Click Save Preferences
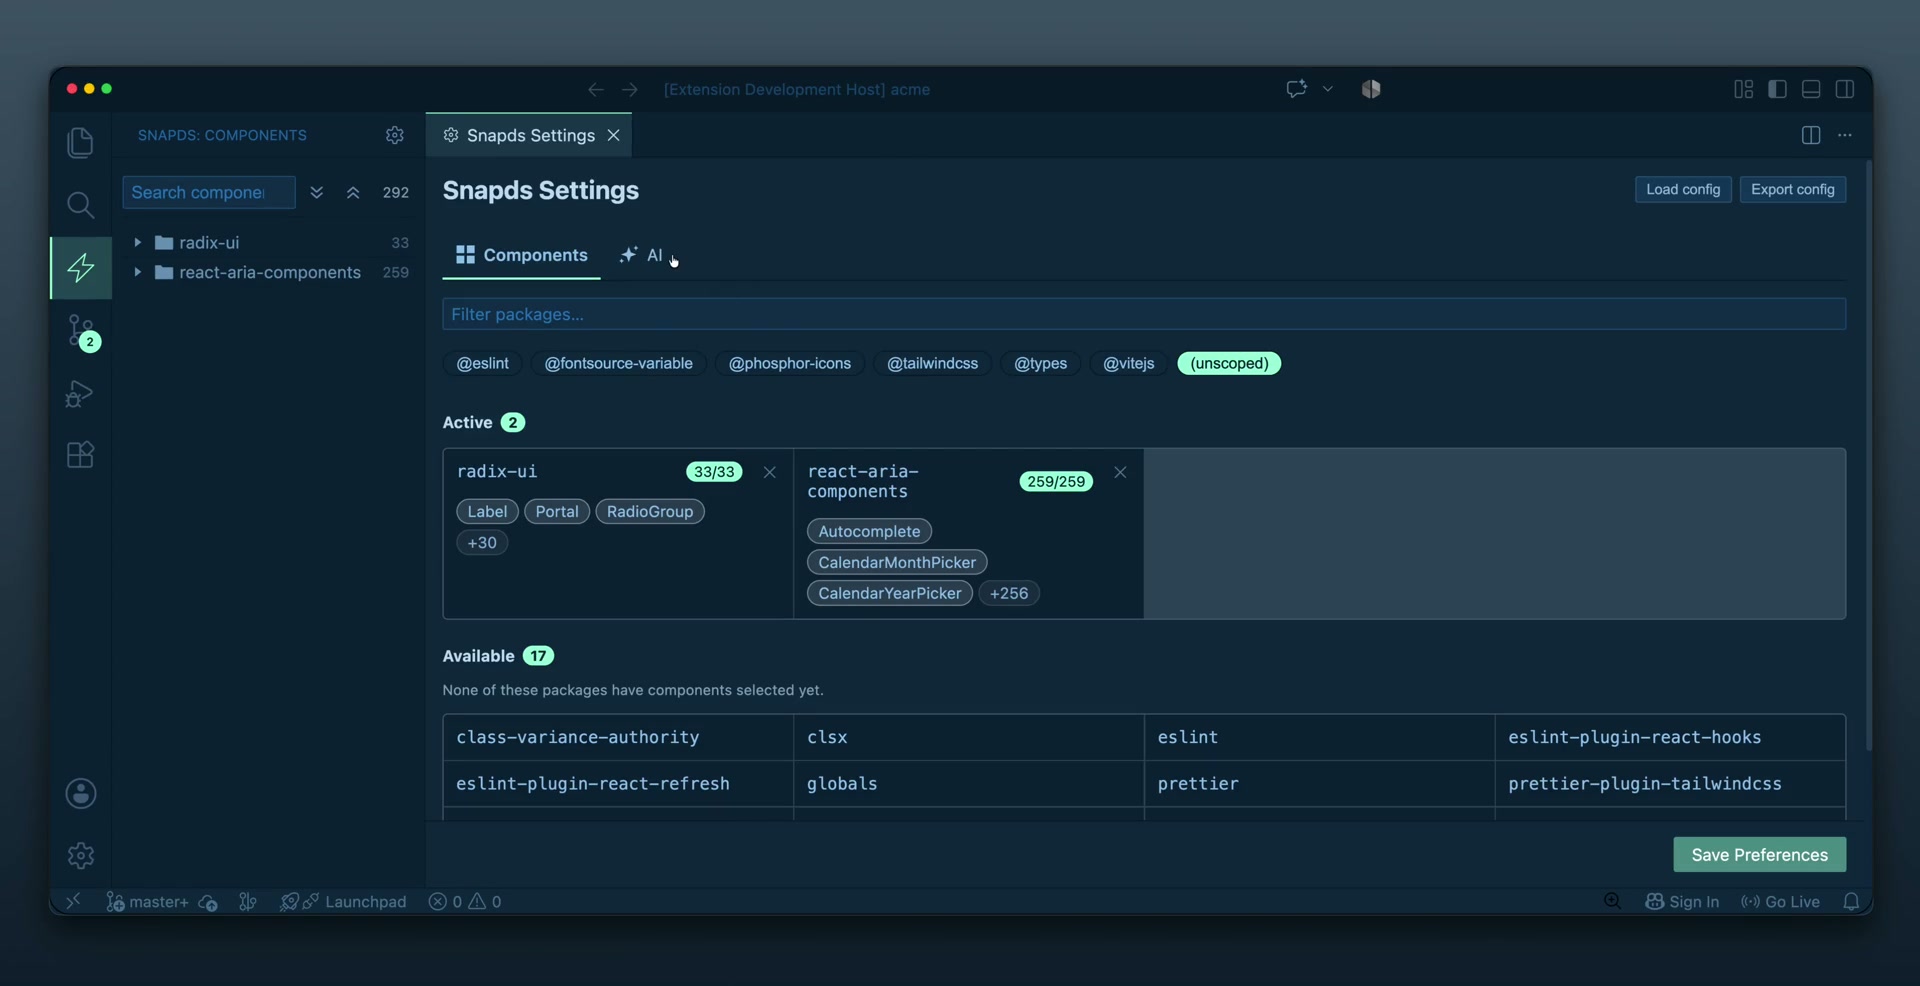This screenshot has width=1920, height=986. [x=1759, y=855]
